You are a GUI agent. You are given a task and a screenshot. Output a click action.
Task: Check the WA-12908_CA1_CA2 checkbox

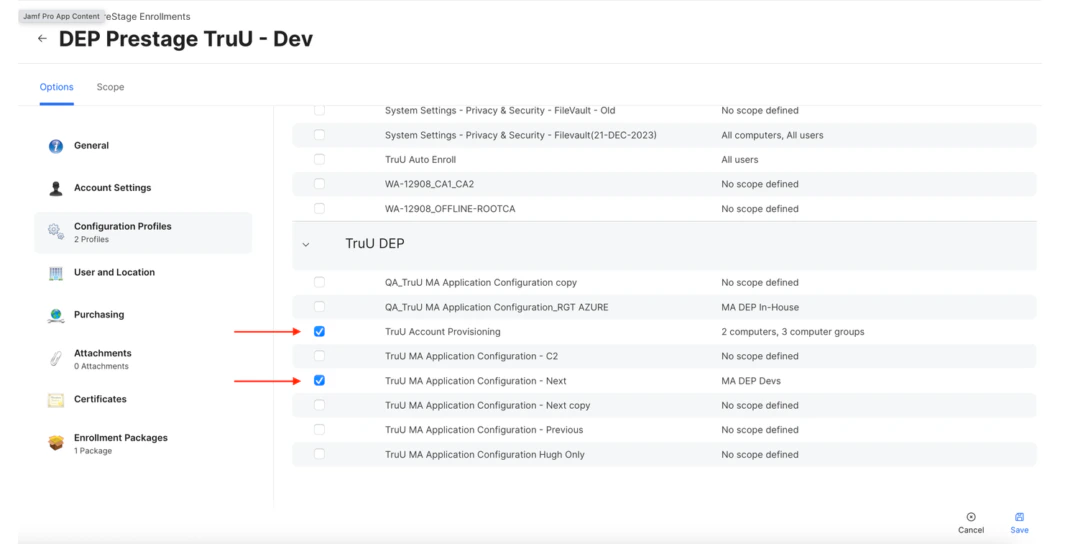[x=320, y=184]
